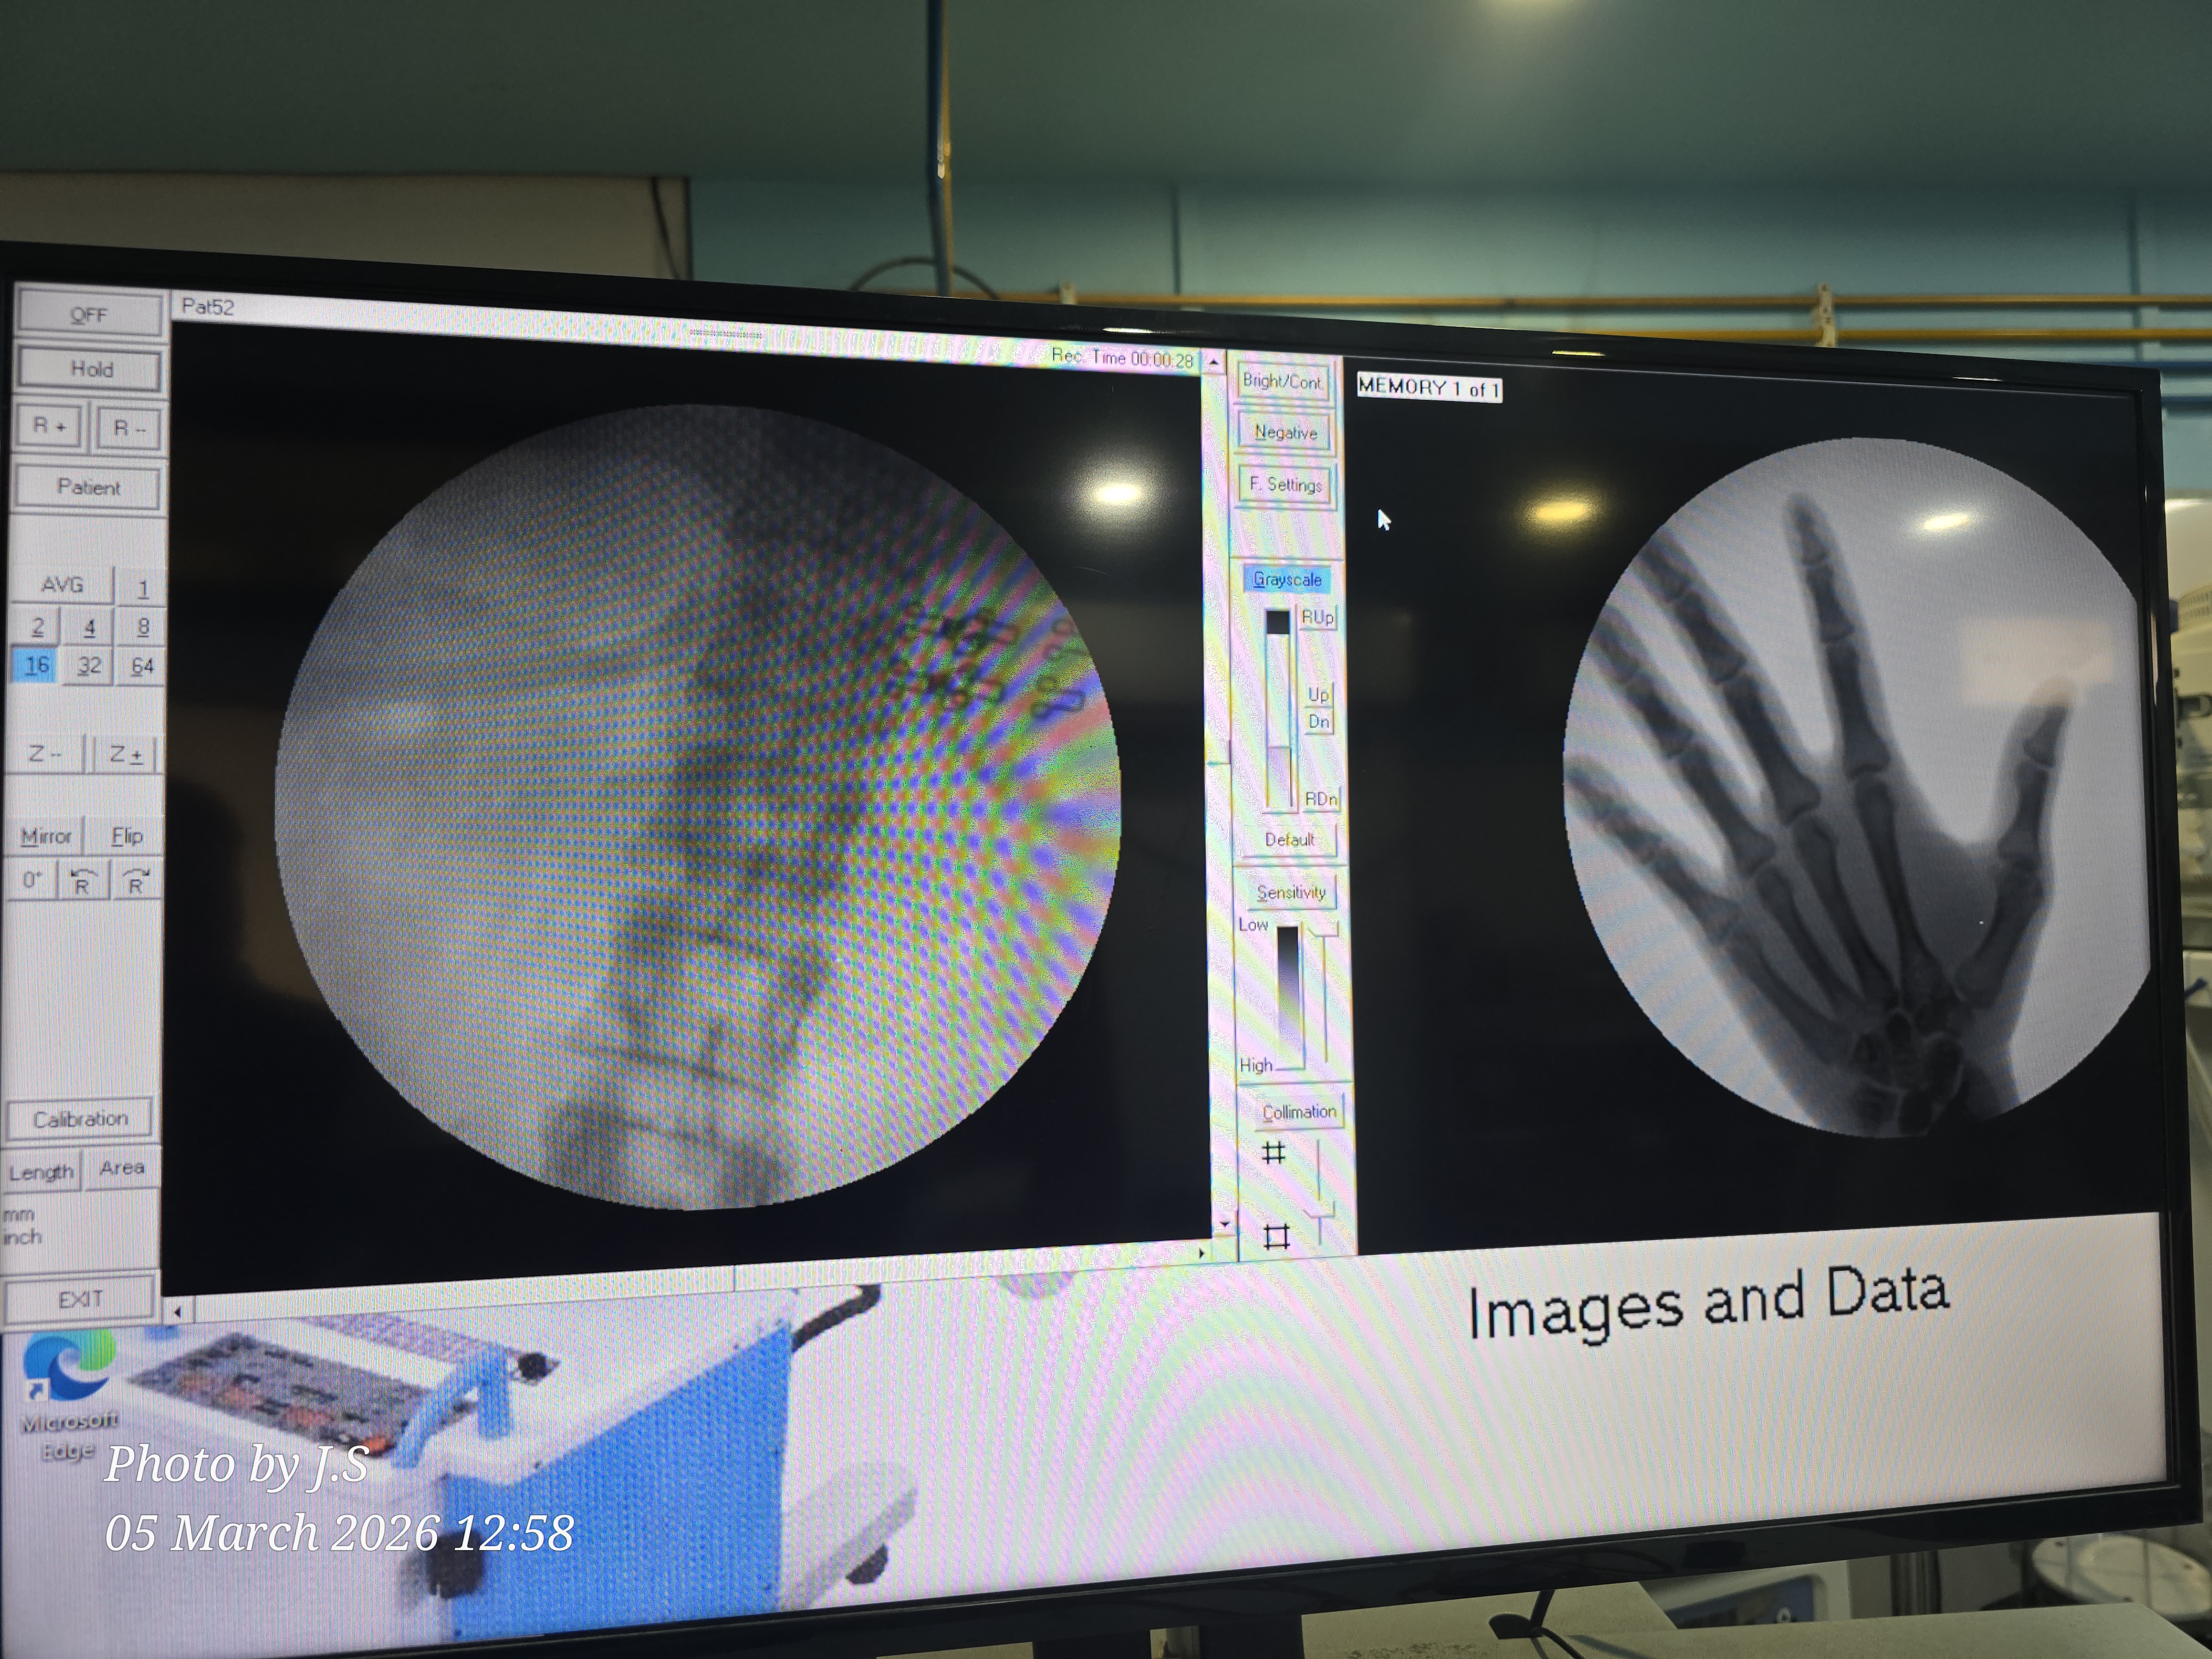2212x1659 pixels.
Task: Select the hand X-ray memory image
Action: 1856,787
